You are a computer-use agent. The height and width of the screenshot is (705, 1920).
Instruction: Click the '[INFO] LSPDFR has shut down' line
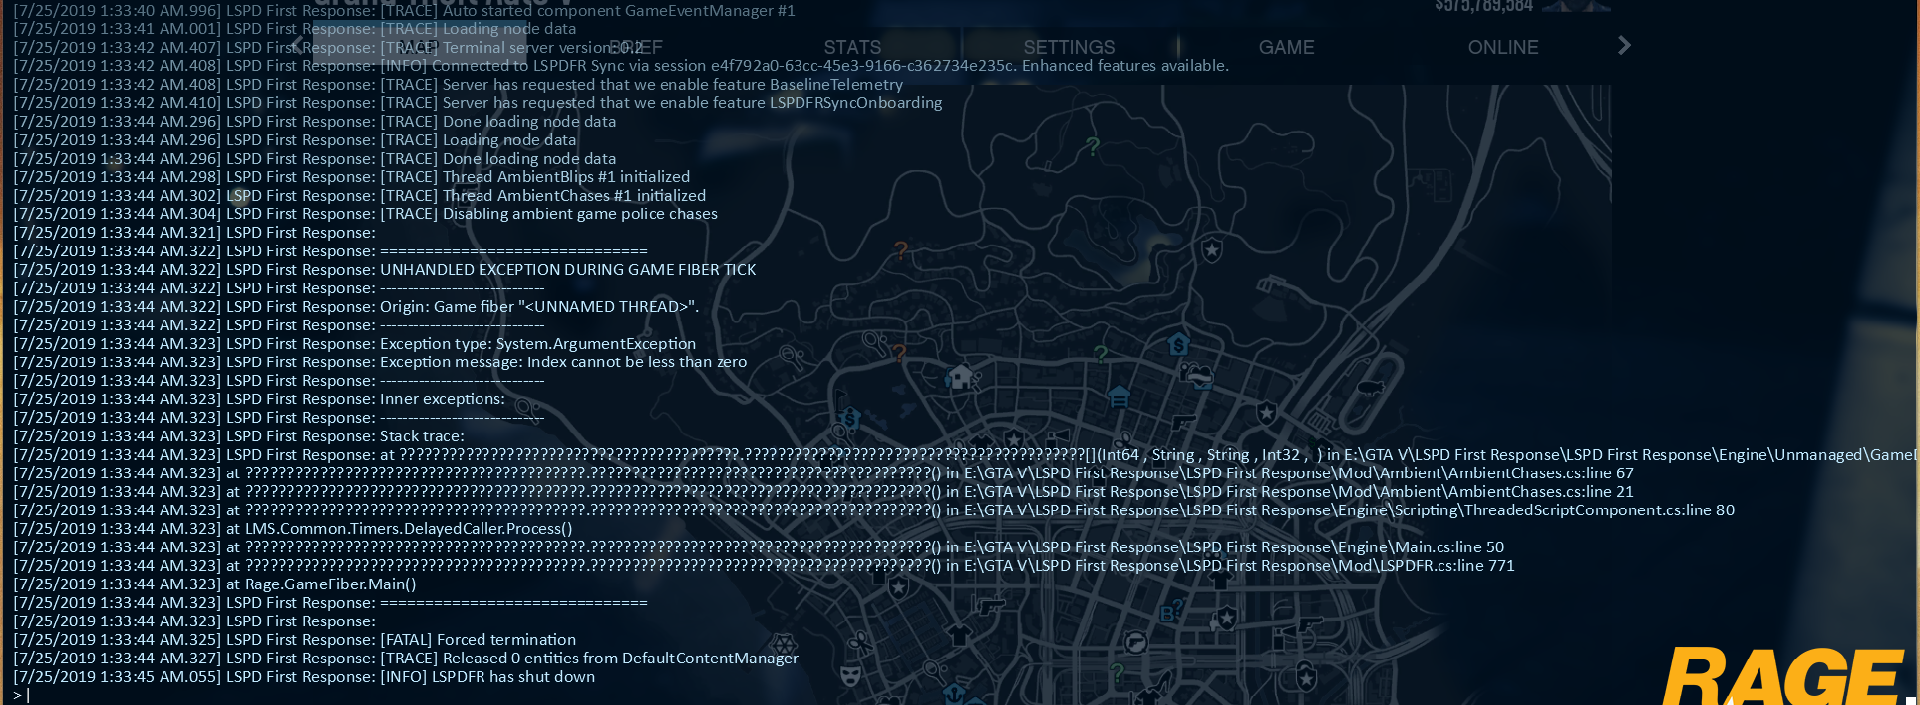pyautogui.click(x=304, y=677)
